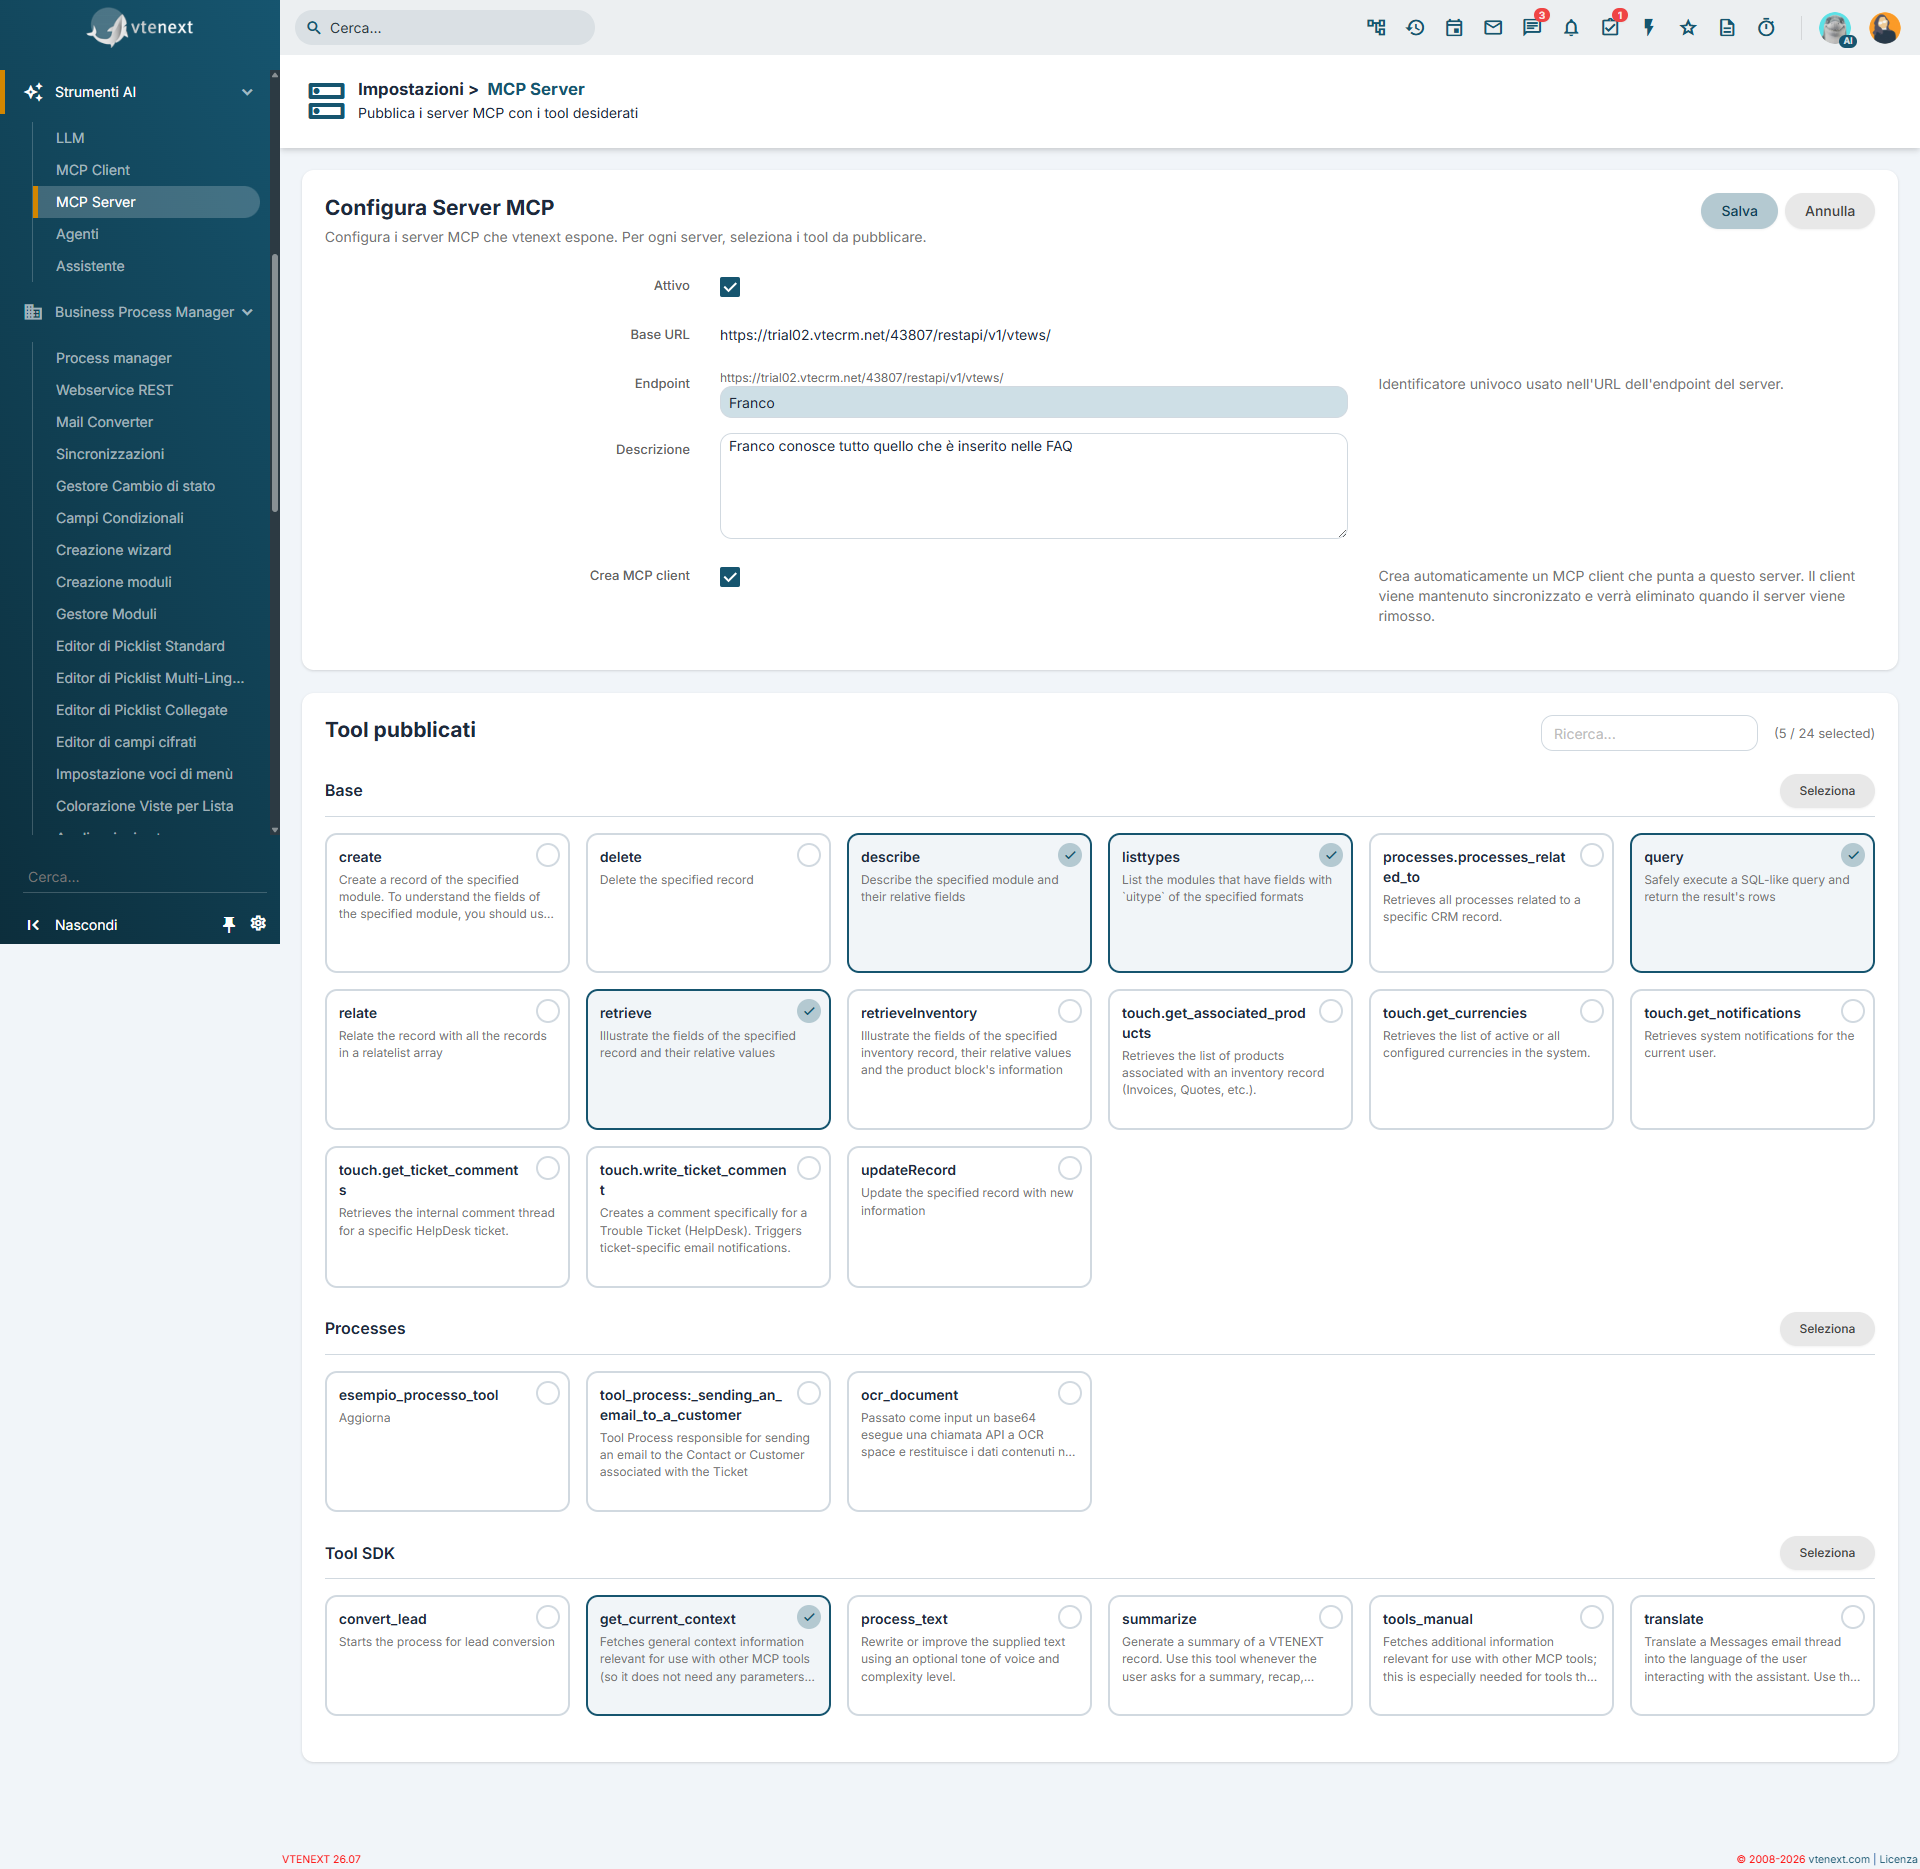Click the Licenza footer link

(1898, 1859)
